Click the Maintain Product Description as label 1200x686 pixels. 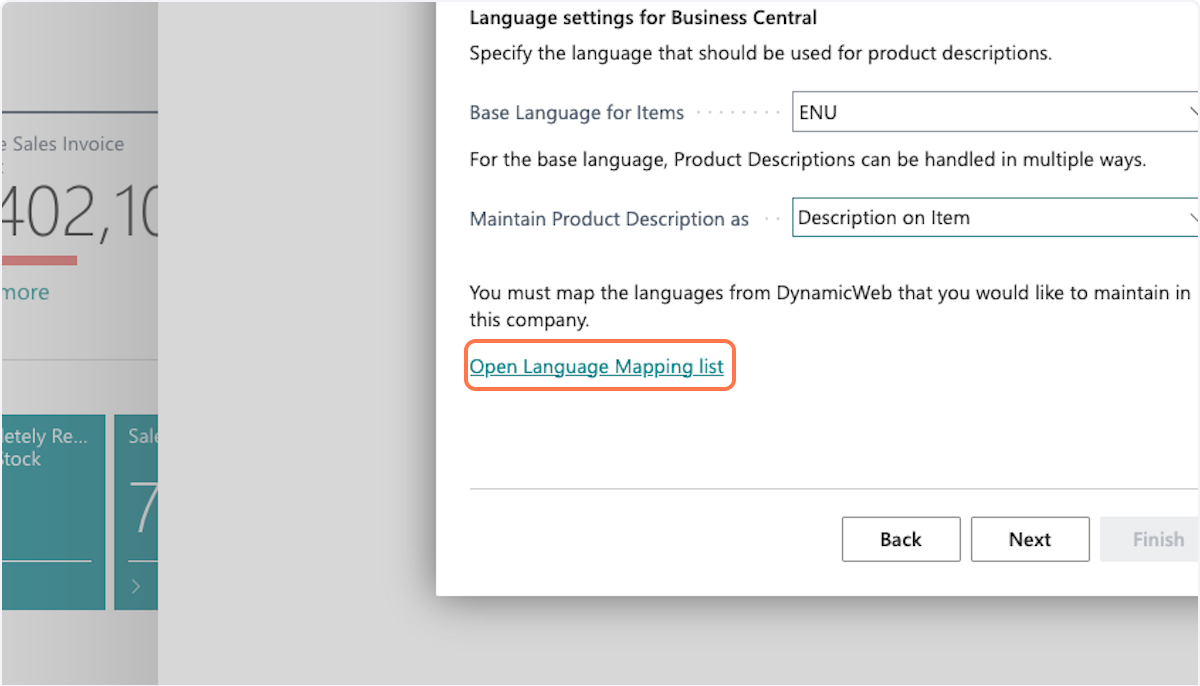pos(609,219)
